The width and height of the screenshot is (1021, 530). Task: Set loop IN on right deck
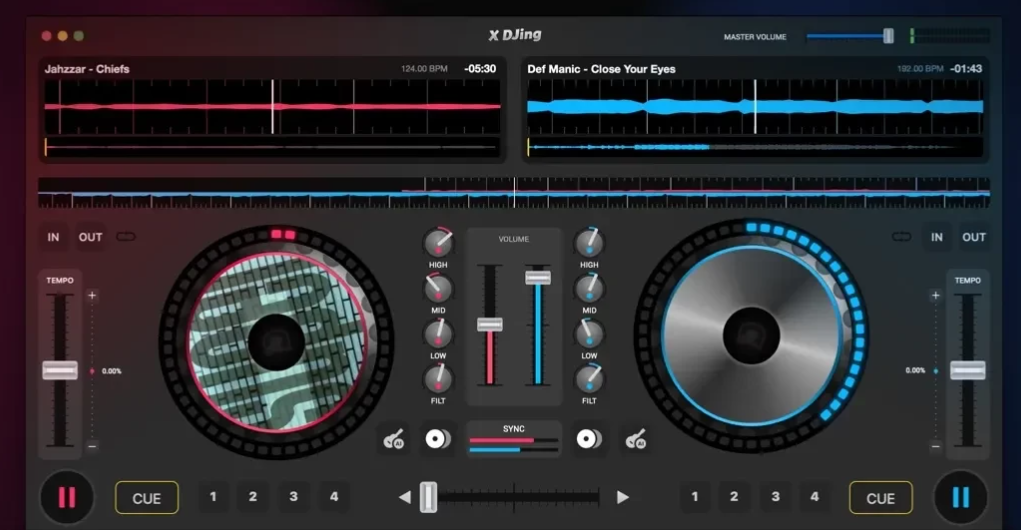[936, 237]
